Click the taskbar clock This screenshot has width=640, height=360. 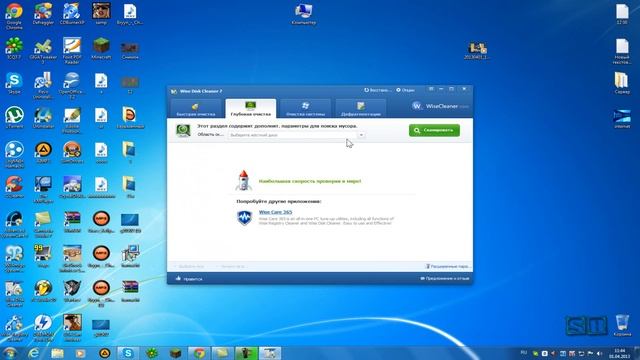tap(619, 353)
